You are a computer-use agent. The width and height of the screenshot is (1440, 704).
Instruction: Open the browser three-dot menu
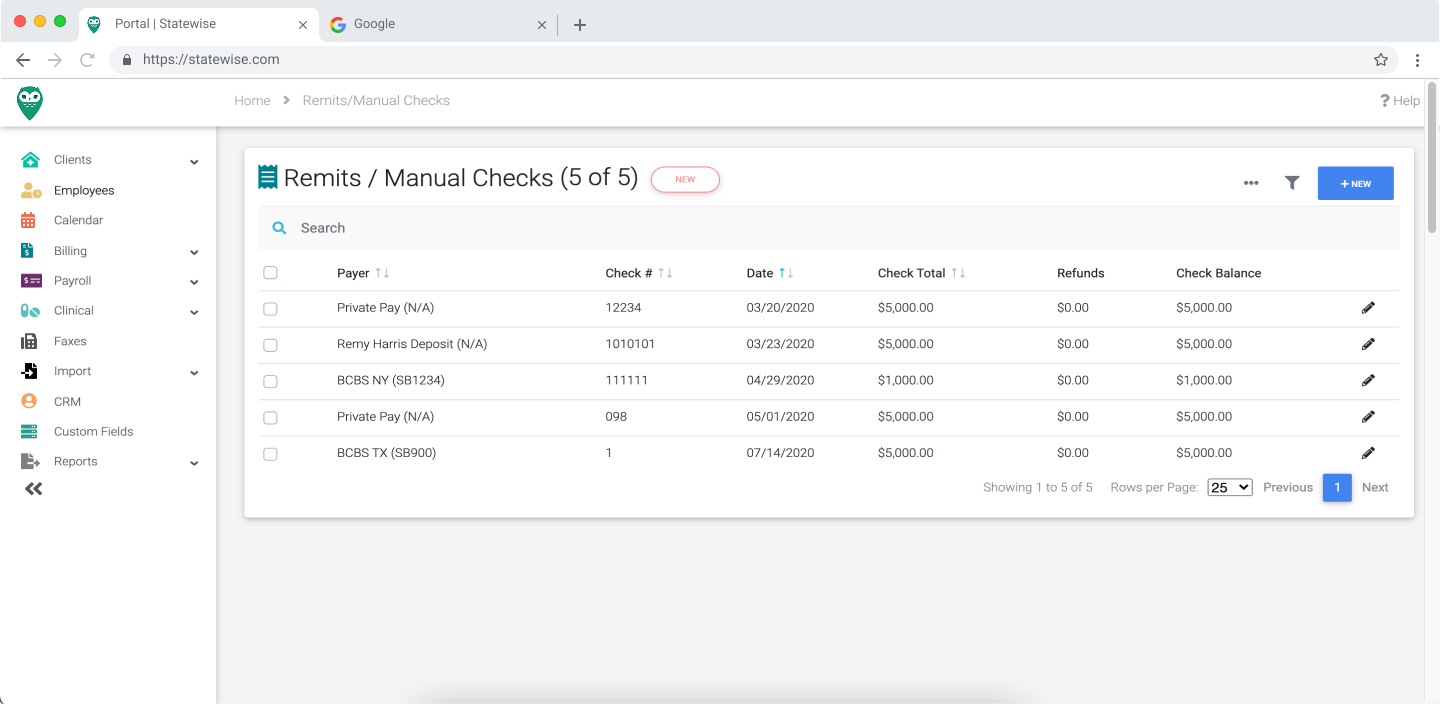(x=1417, y=60)
